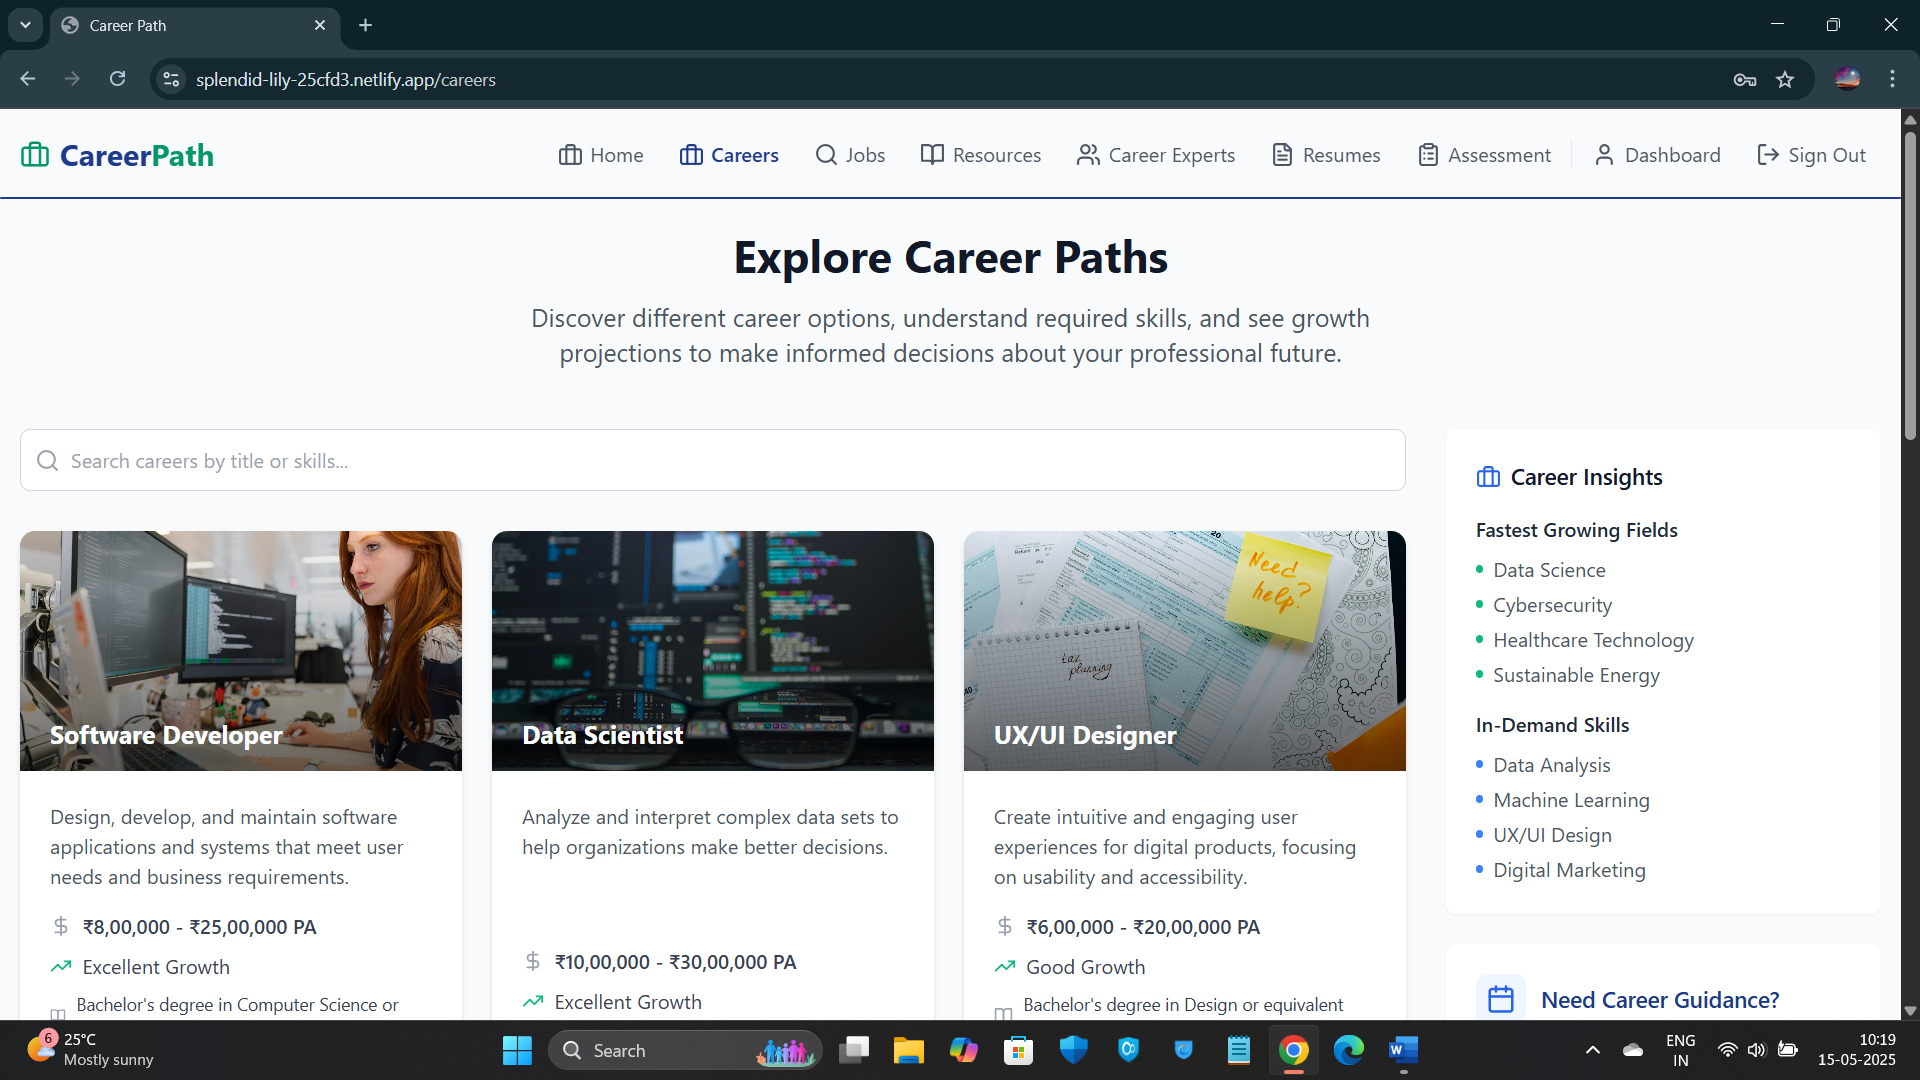1920x1080 pixels.
Task: Click the growth trend icon beside Good Growth
Action: pyautogui.click(x=1005, y=966)
